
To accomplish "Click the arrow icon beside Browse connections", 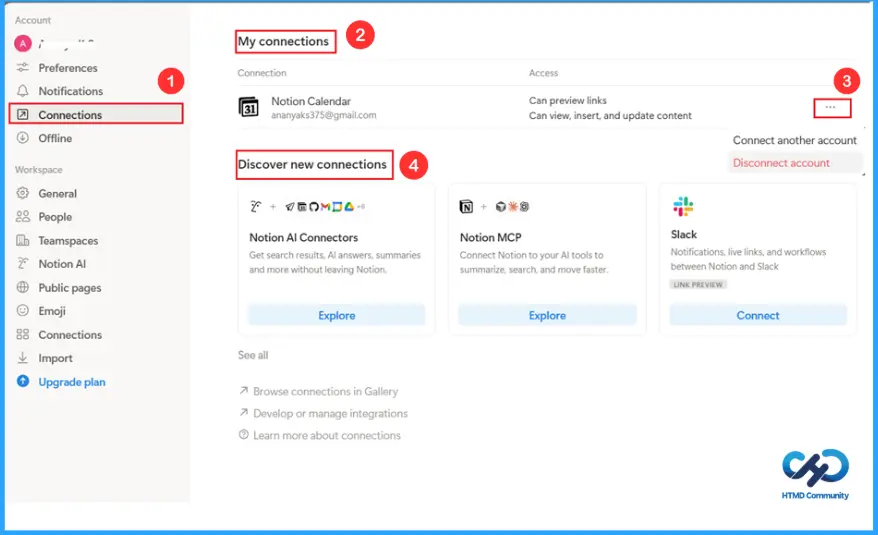I will [244, 390].
